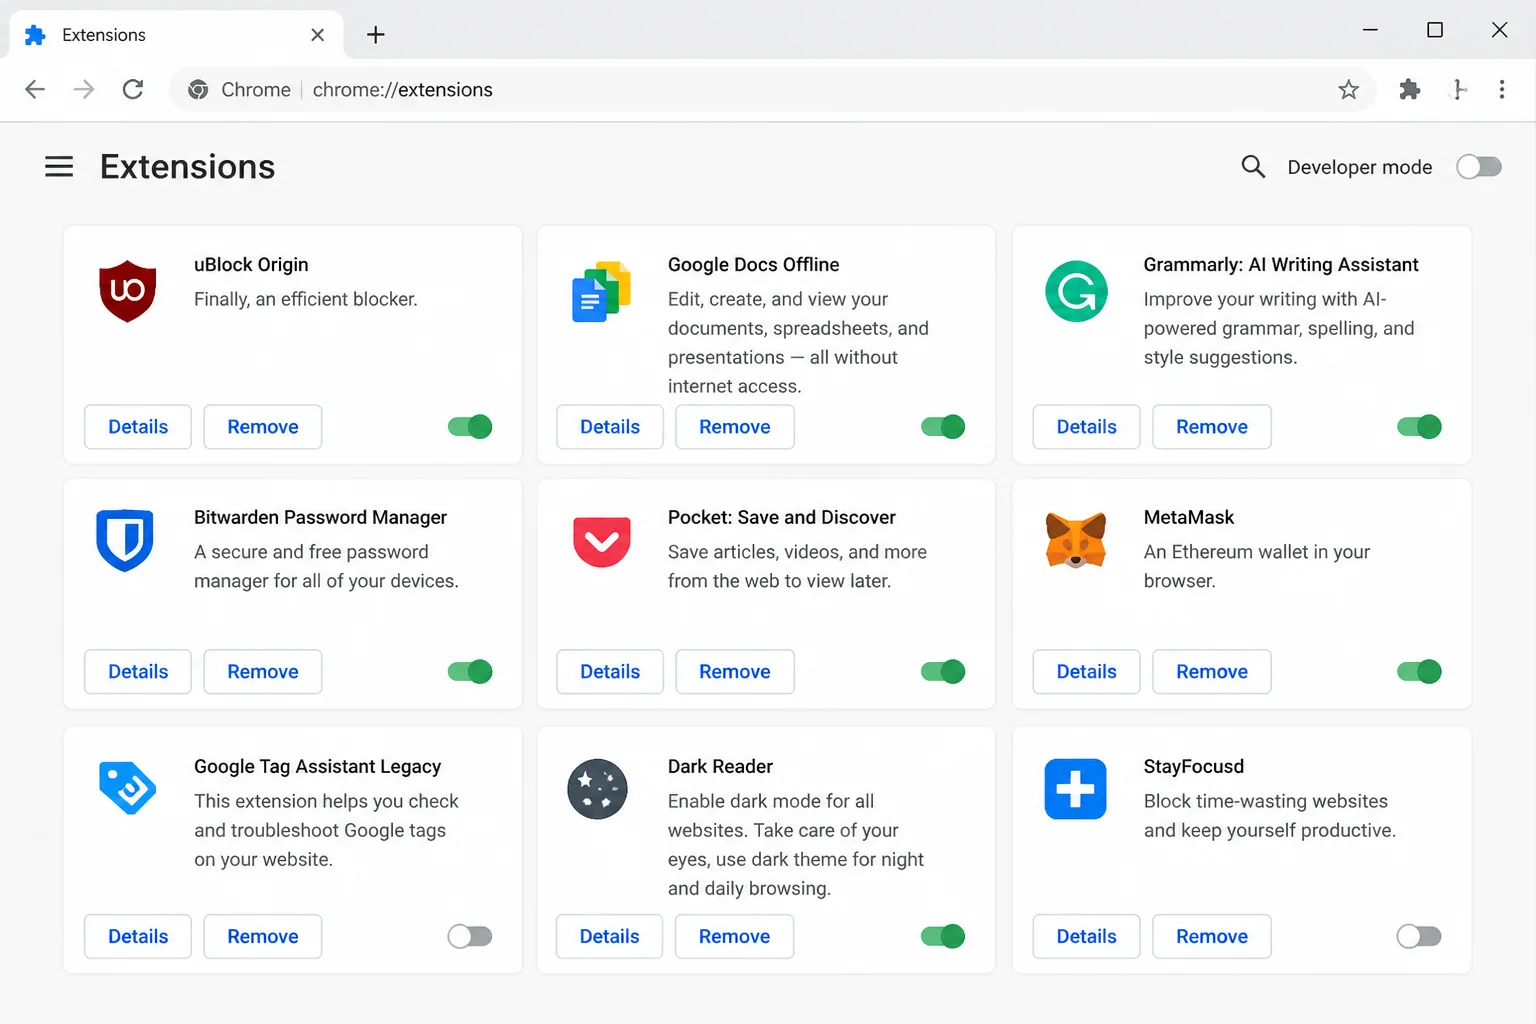Click the search extensions magnifier icon
Image resolution: width=1536 pixels, height=1024 pixels.
[x=1253, y=167]
